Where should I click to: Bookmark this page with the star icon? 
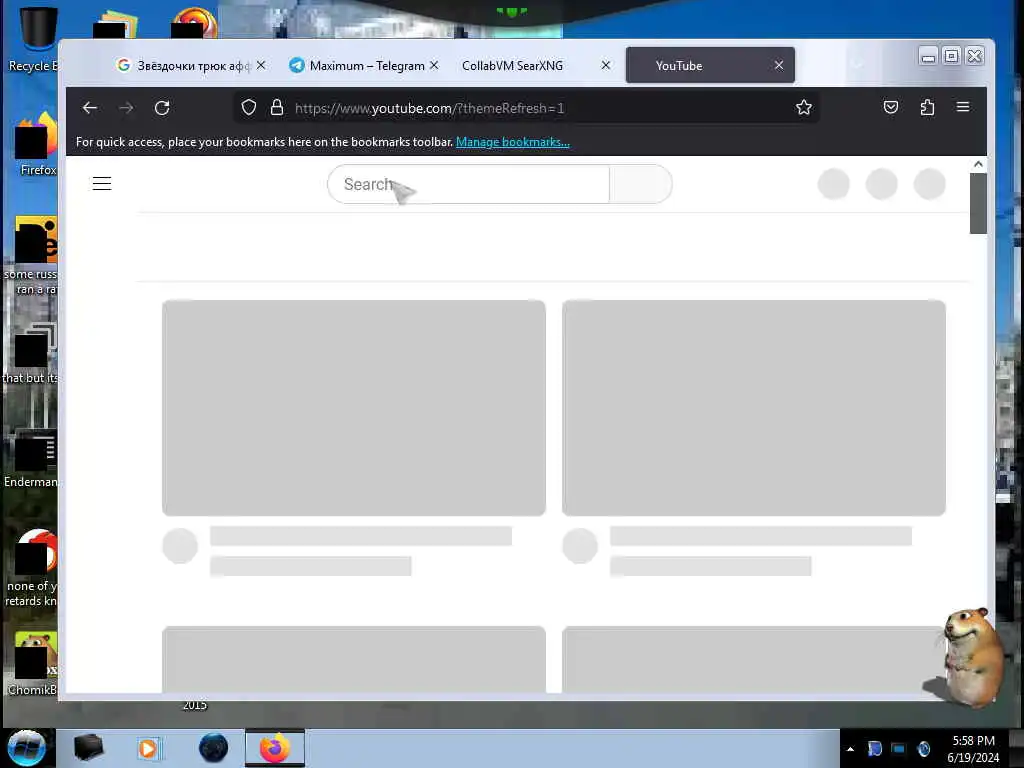(x=804, y=107)
